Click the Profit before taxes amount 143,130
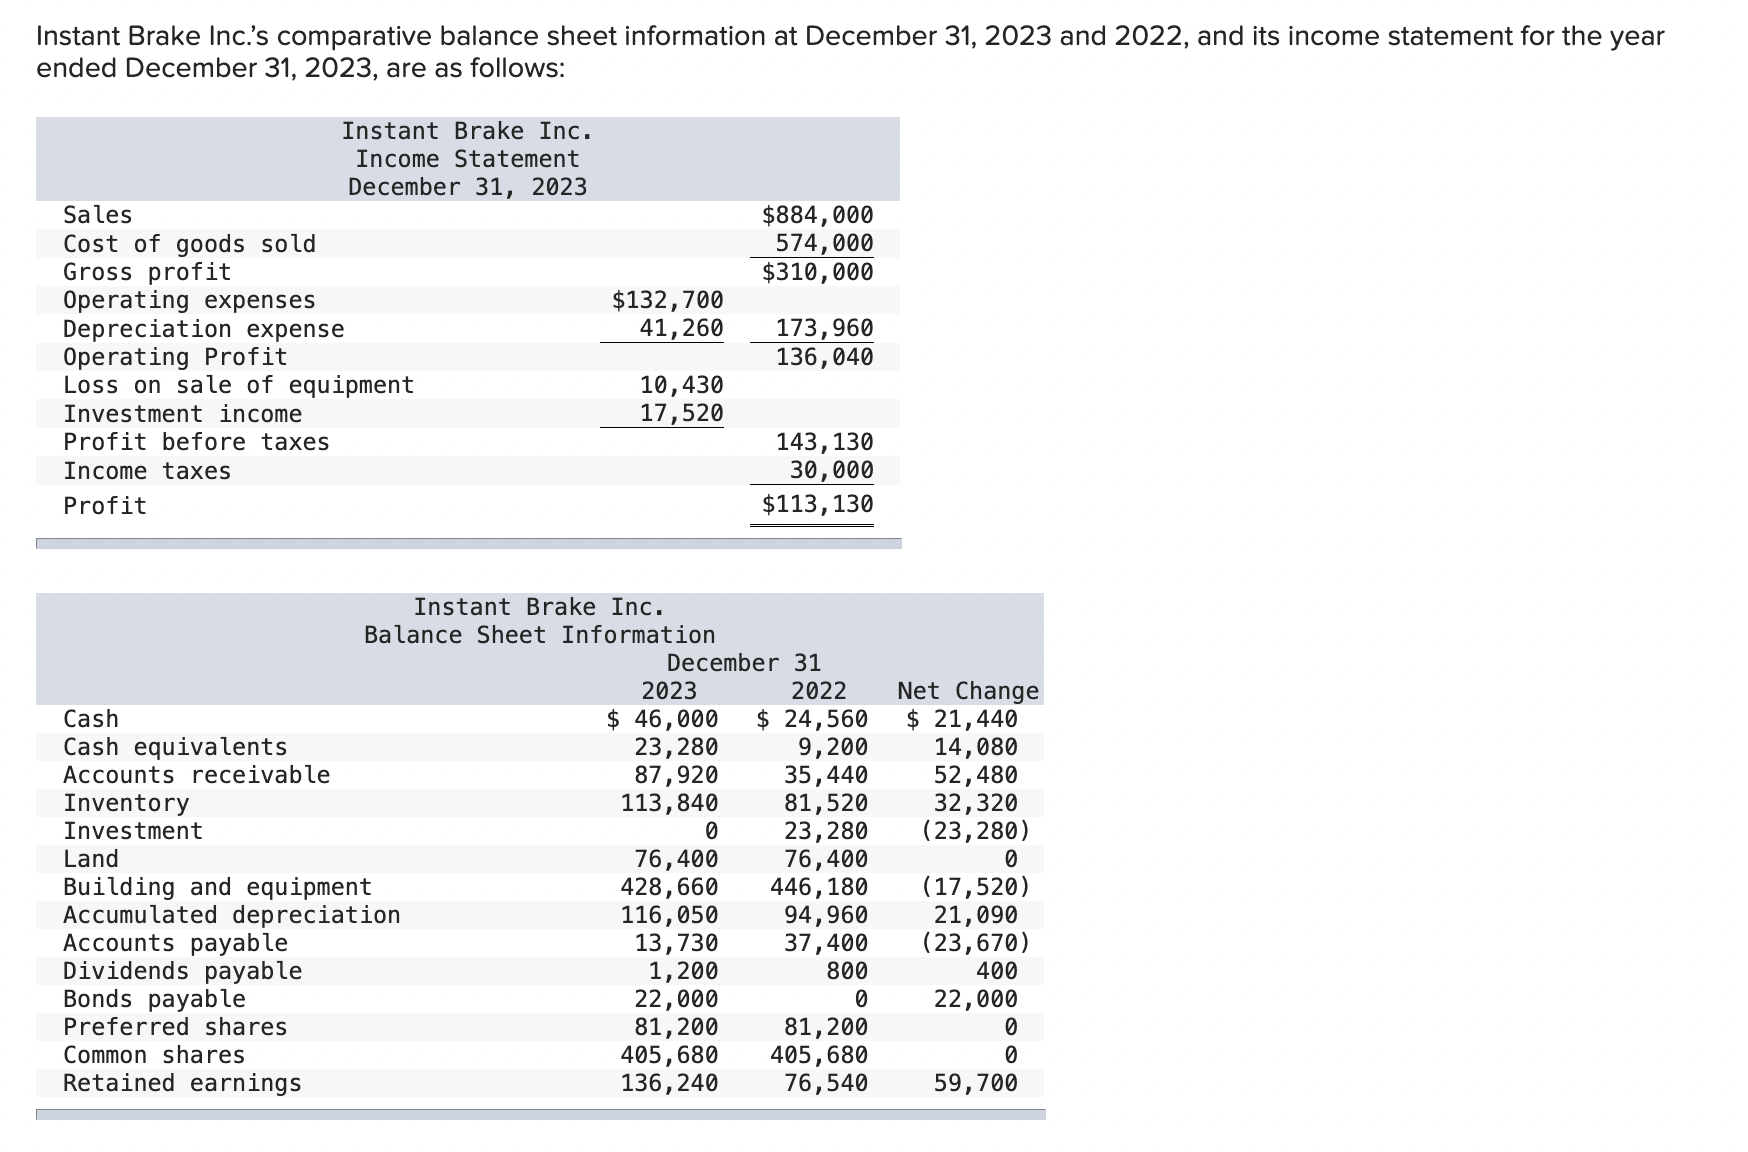Screen dimensions: 1748x1152 822,441
